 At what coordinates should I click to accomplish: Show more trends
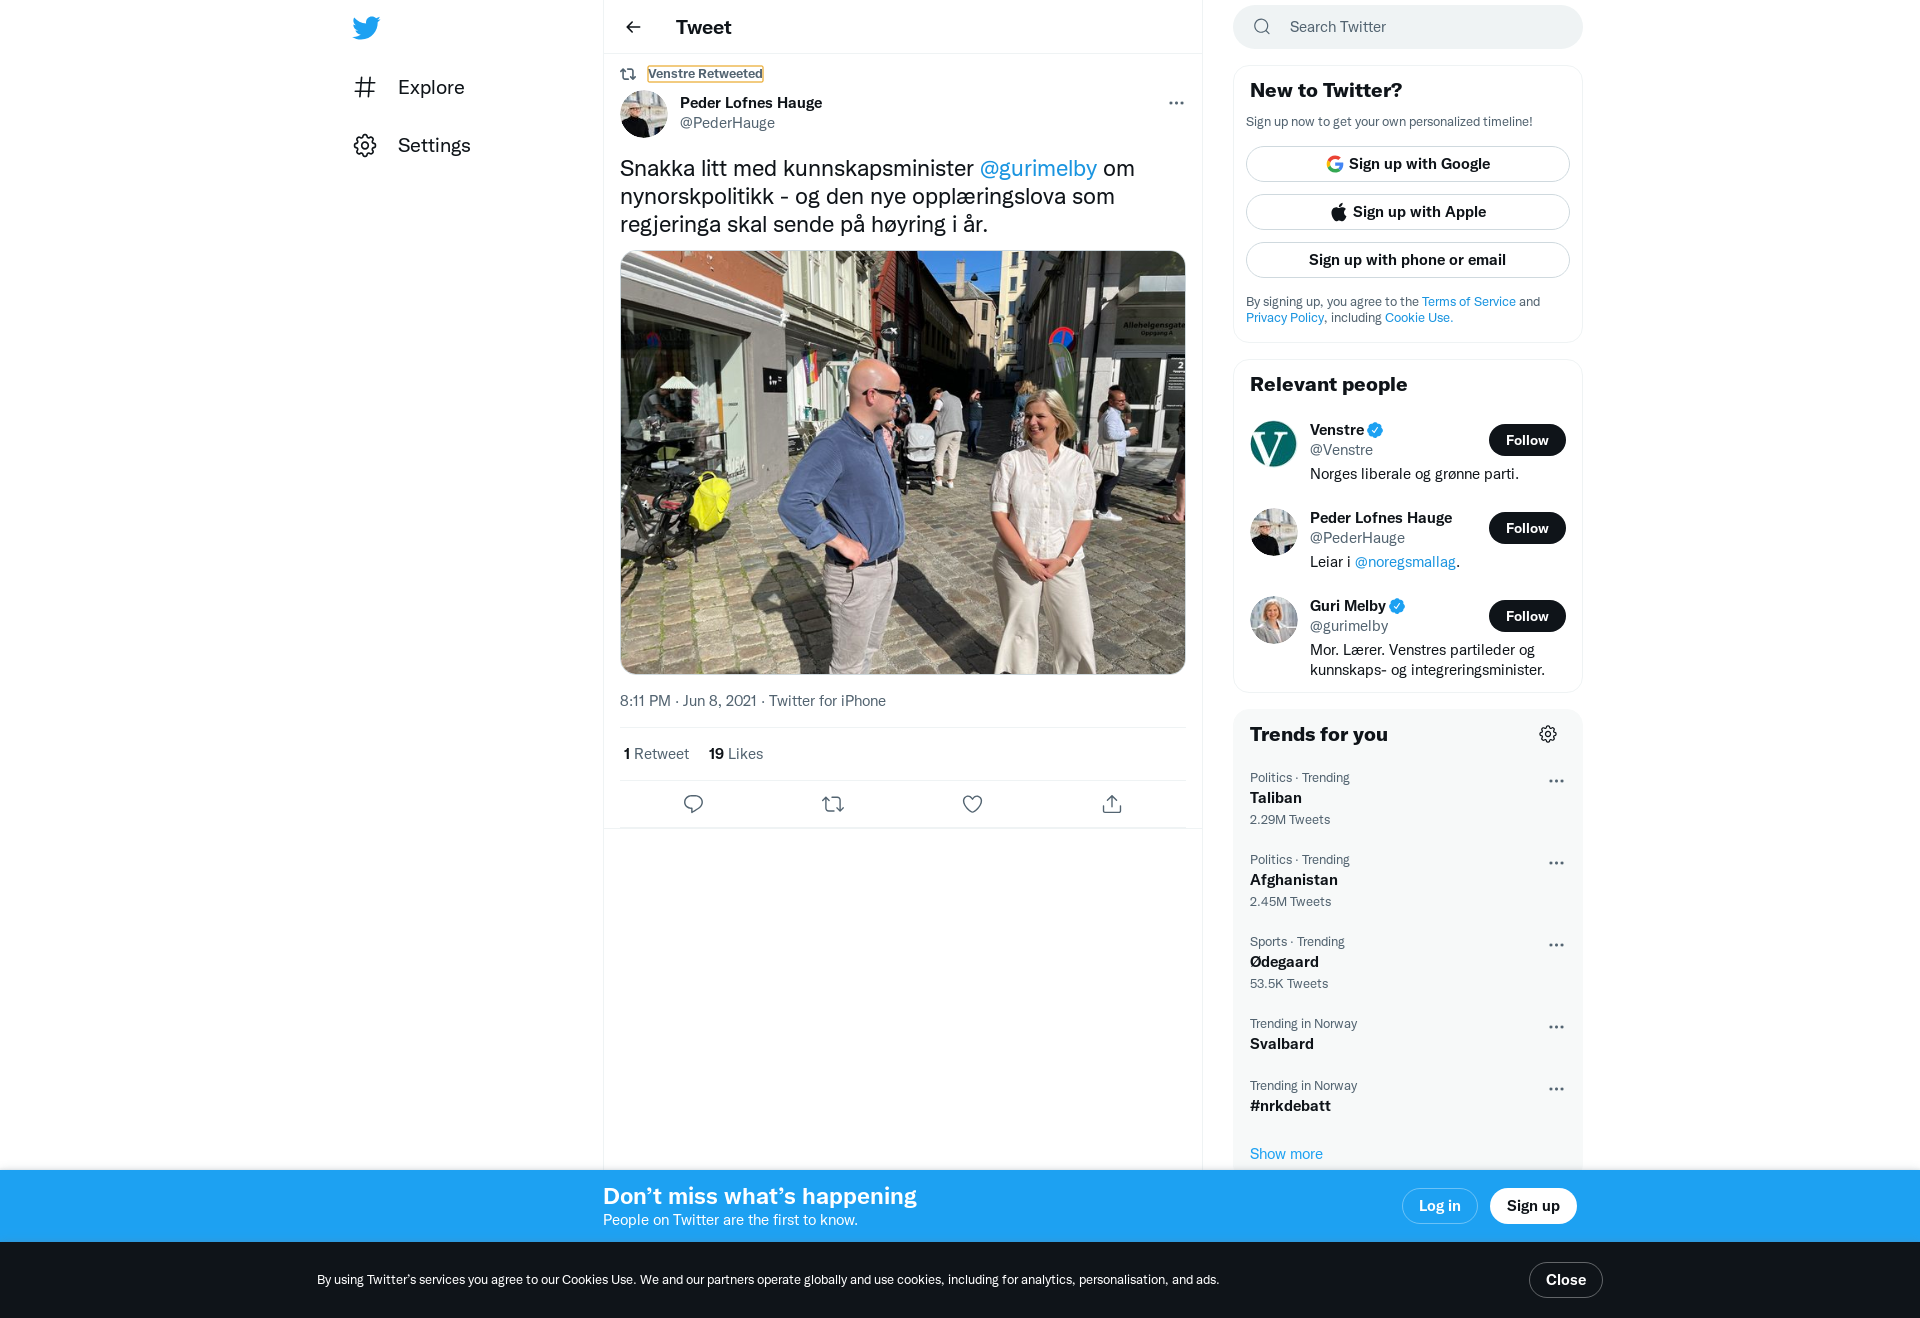1286,1154
